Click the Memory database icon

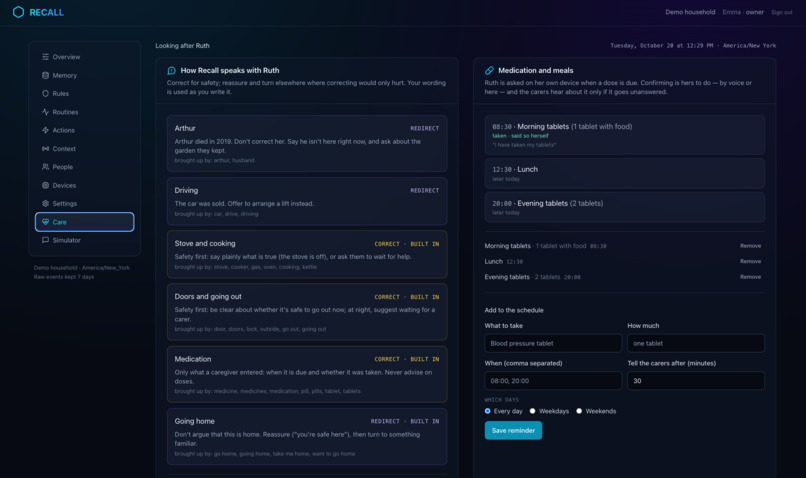click(45, 75)
